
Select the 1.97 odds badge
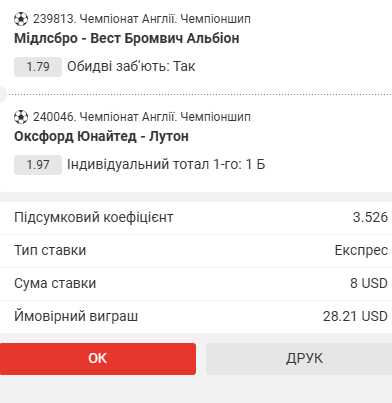[x=38, y=165]
